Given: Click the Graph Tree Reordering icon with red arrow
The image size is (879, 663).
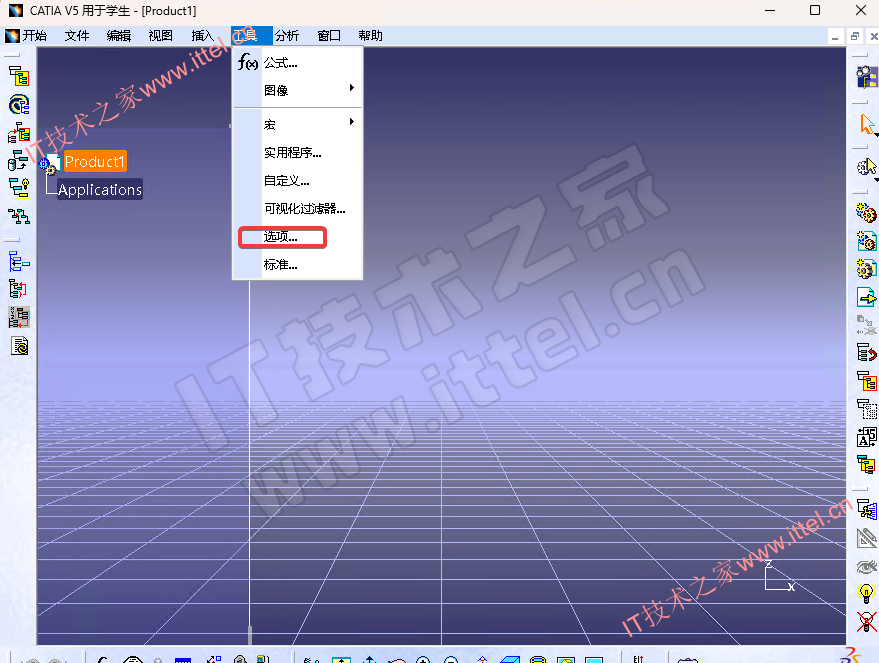Looking at the screenshot, I should pos(867,353).
